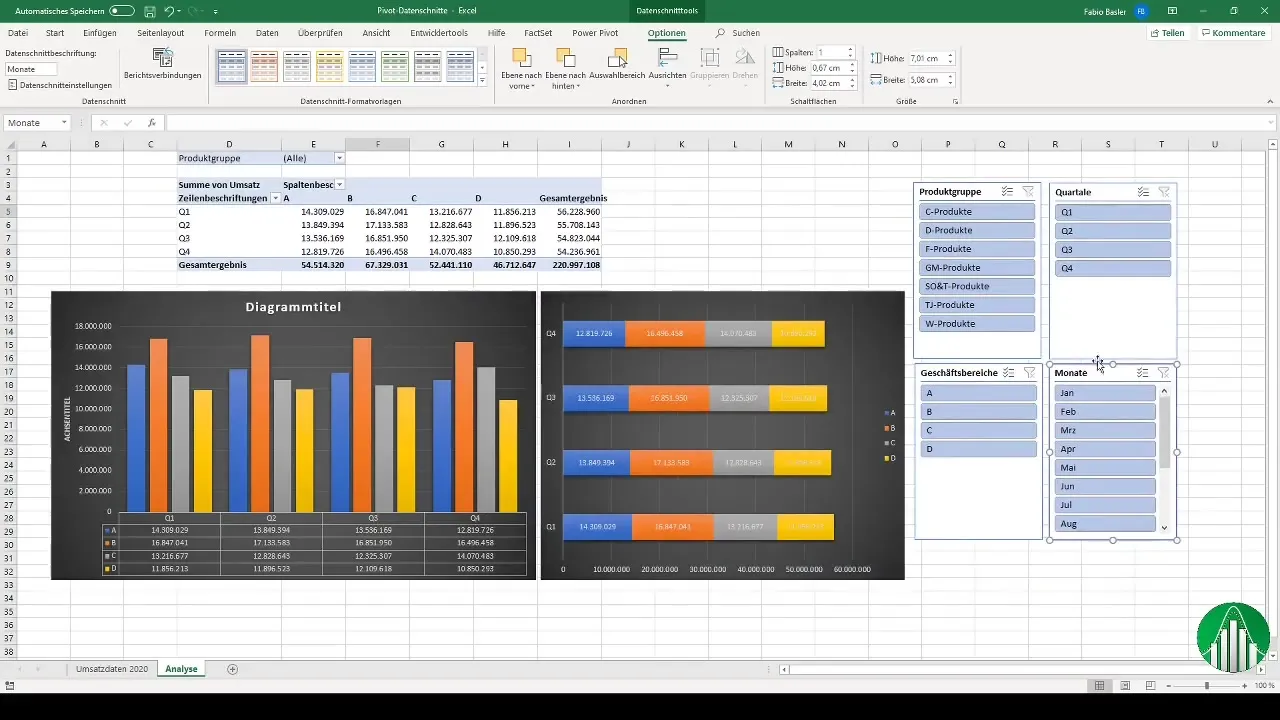Toggle SO&T-Produkte slicer item
This screenshot has height=720, width=1280.
pos(977,286)
